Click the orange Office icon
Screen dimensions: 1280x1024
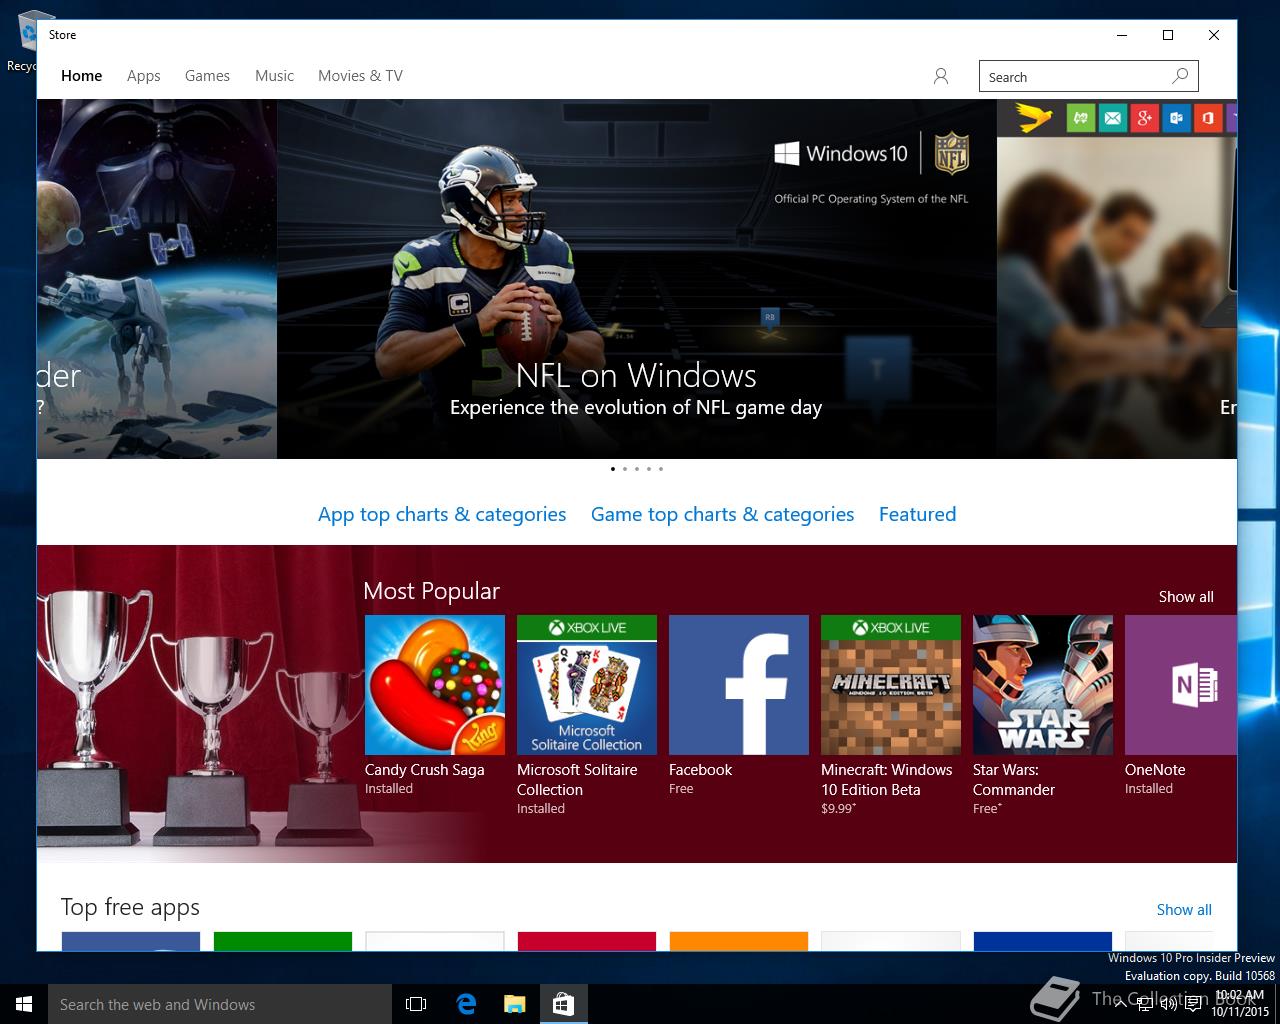1208,118
